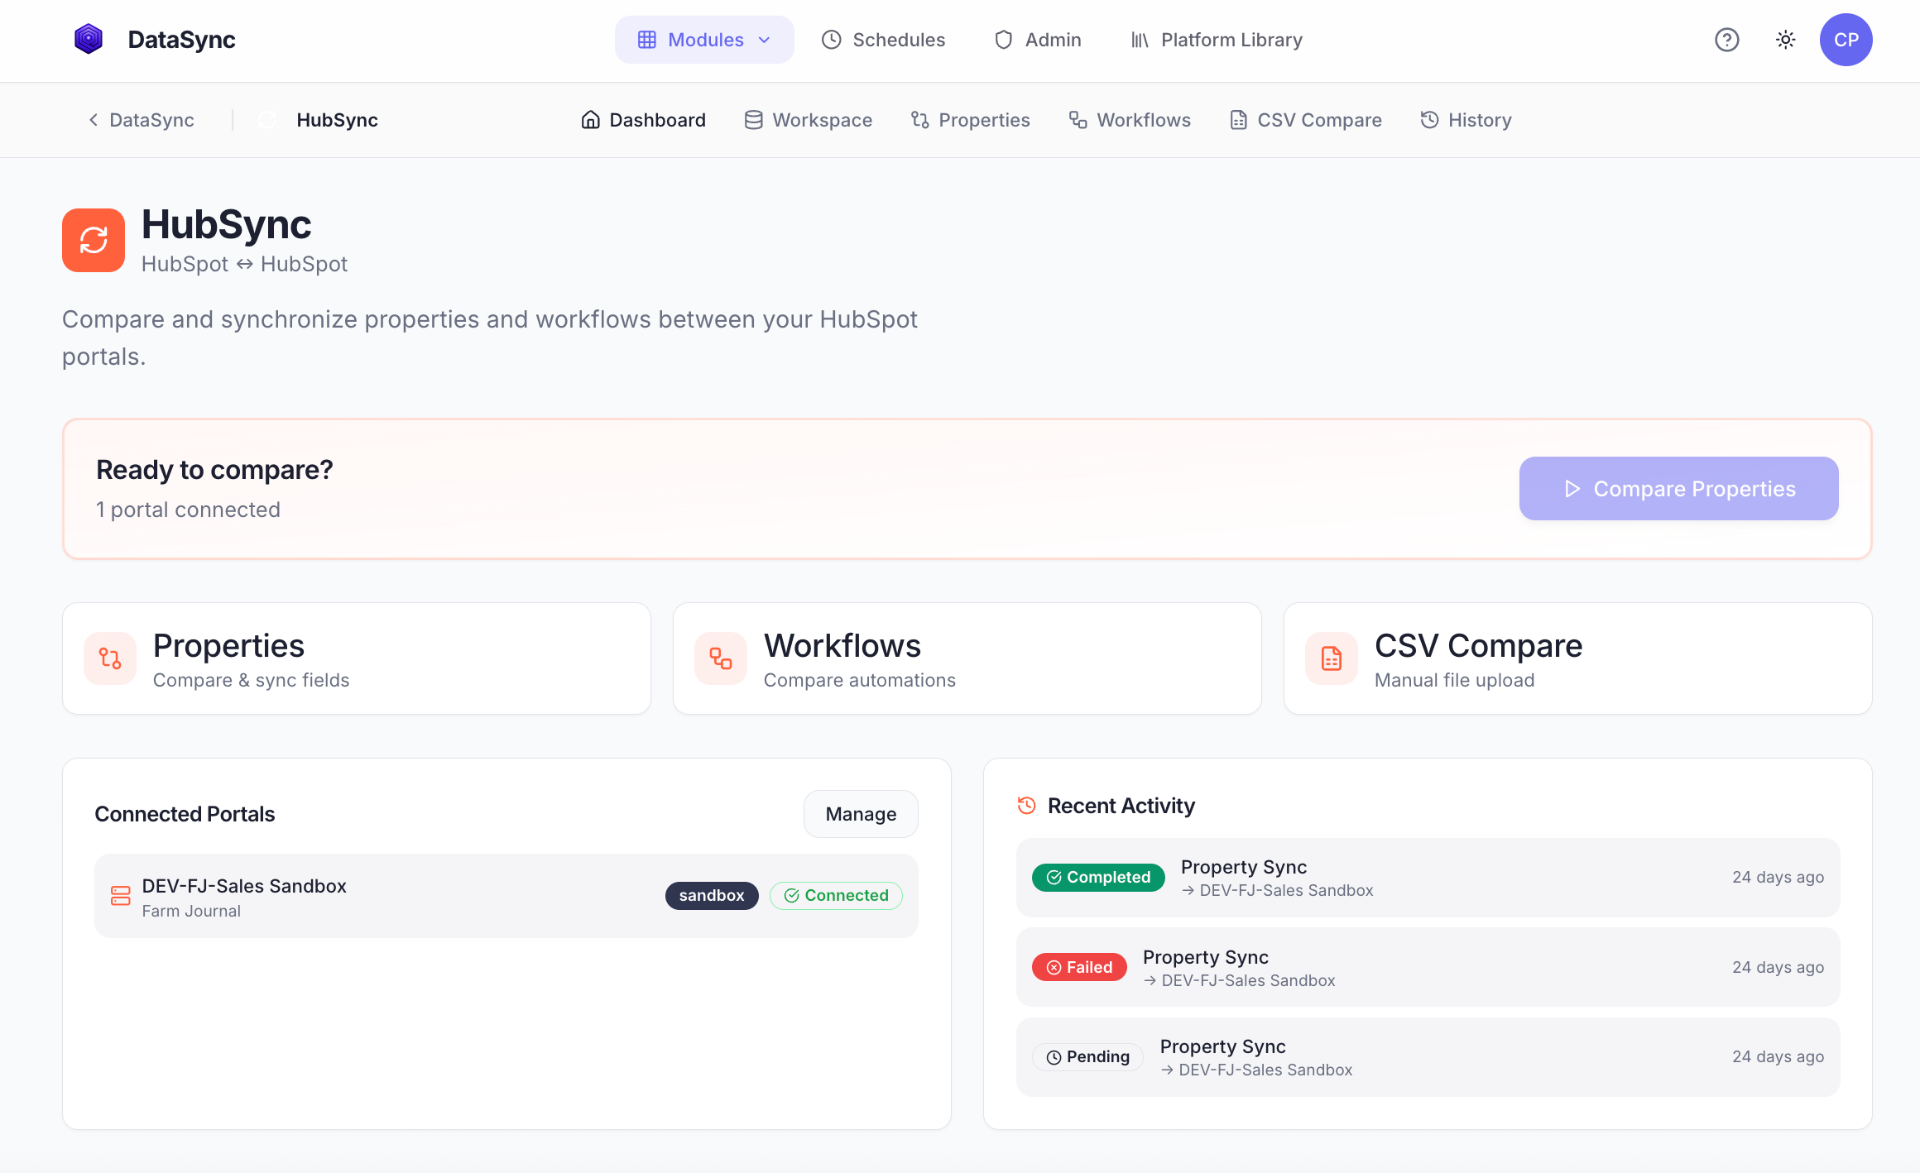1920x1173 pixels.
Task: Click the Compare Properties button
Action: pos(1678,489)
